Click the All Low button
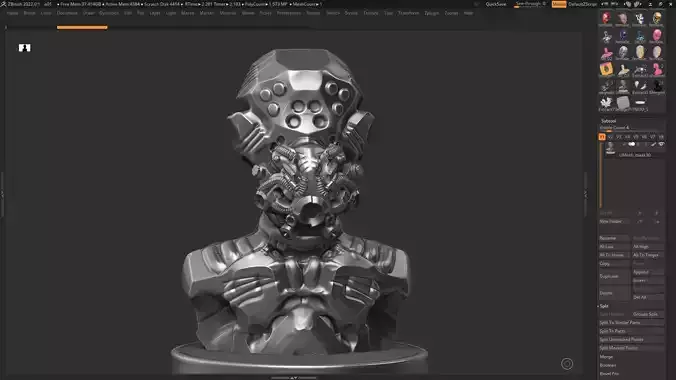 614,247
